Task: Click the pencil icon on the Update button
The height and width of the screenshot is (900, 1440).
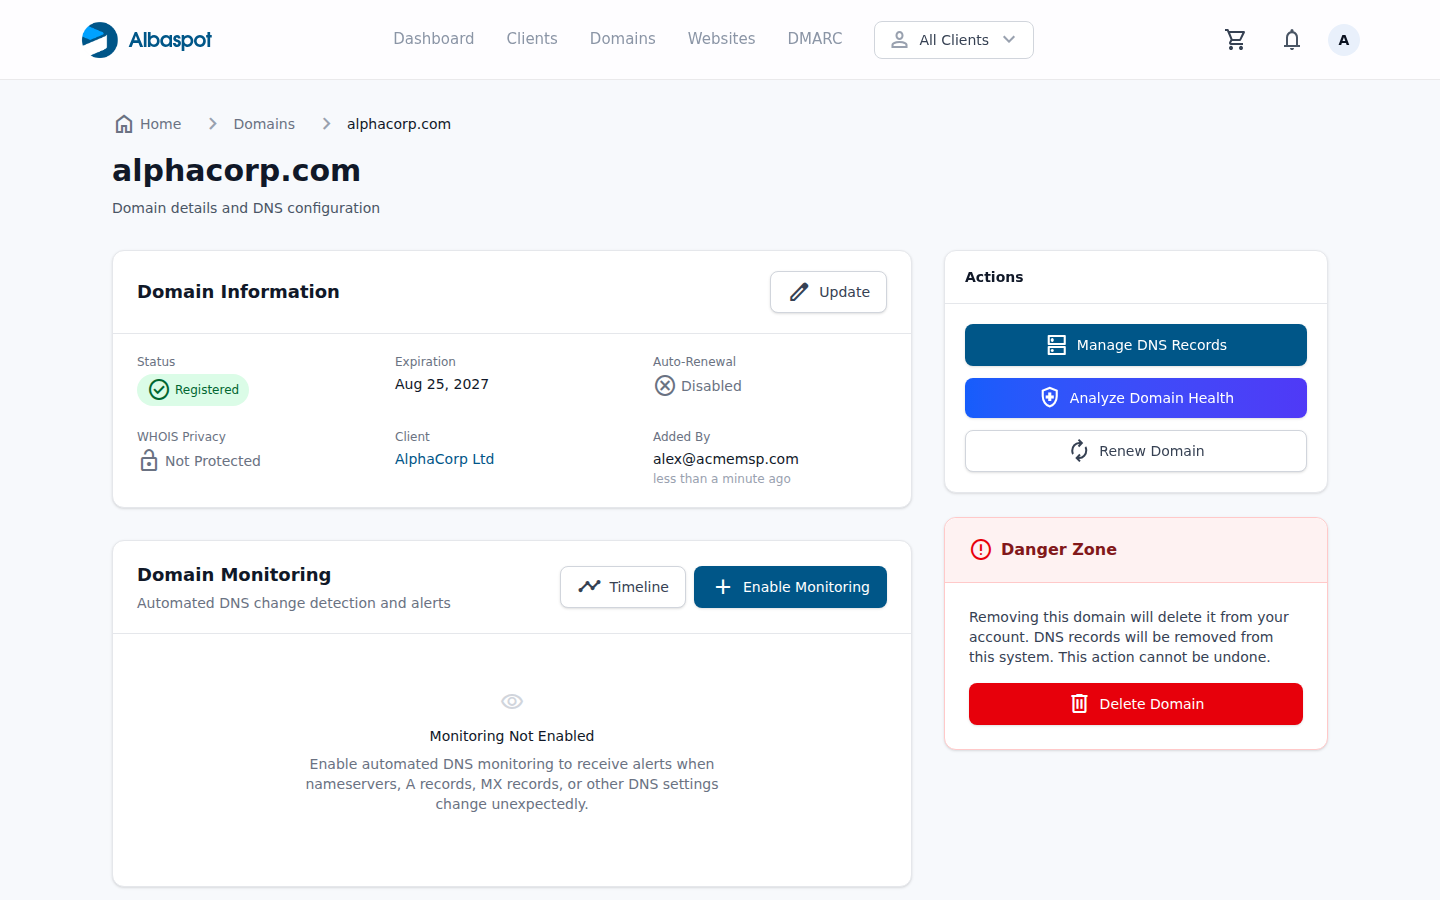Action: click(798, 291)
